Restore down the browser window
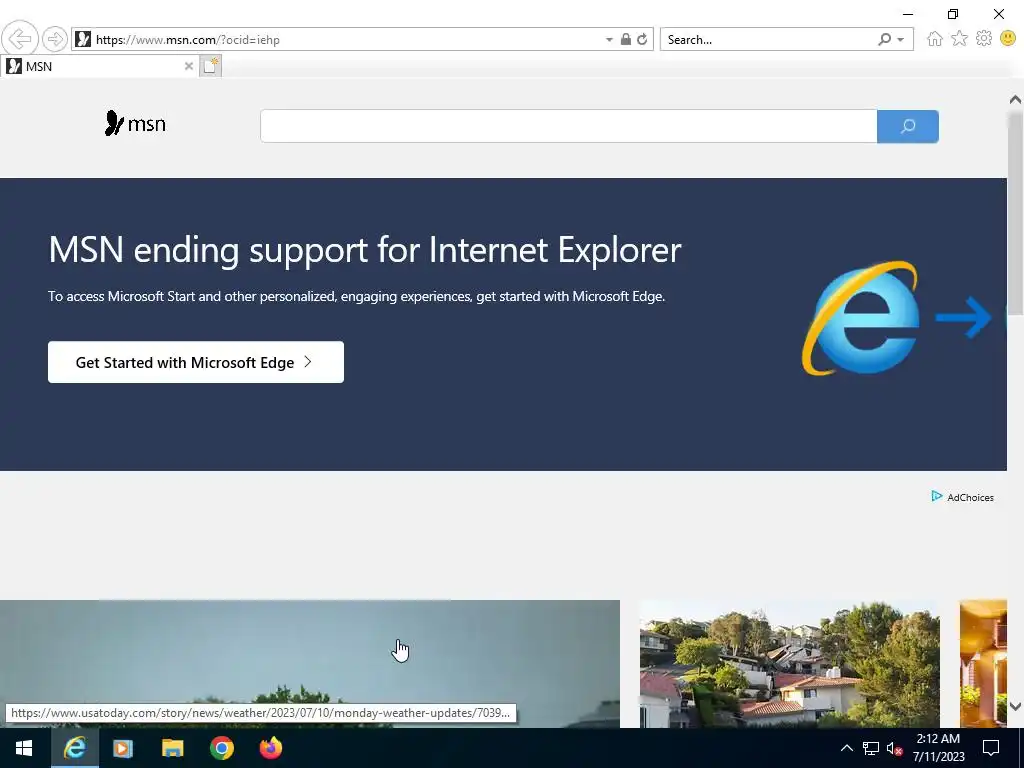The width and height of the screenshot is (1024, 768). point(953,14)
